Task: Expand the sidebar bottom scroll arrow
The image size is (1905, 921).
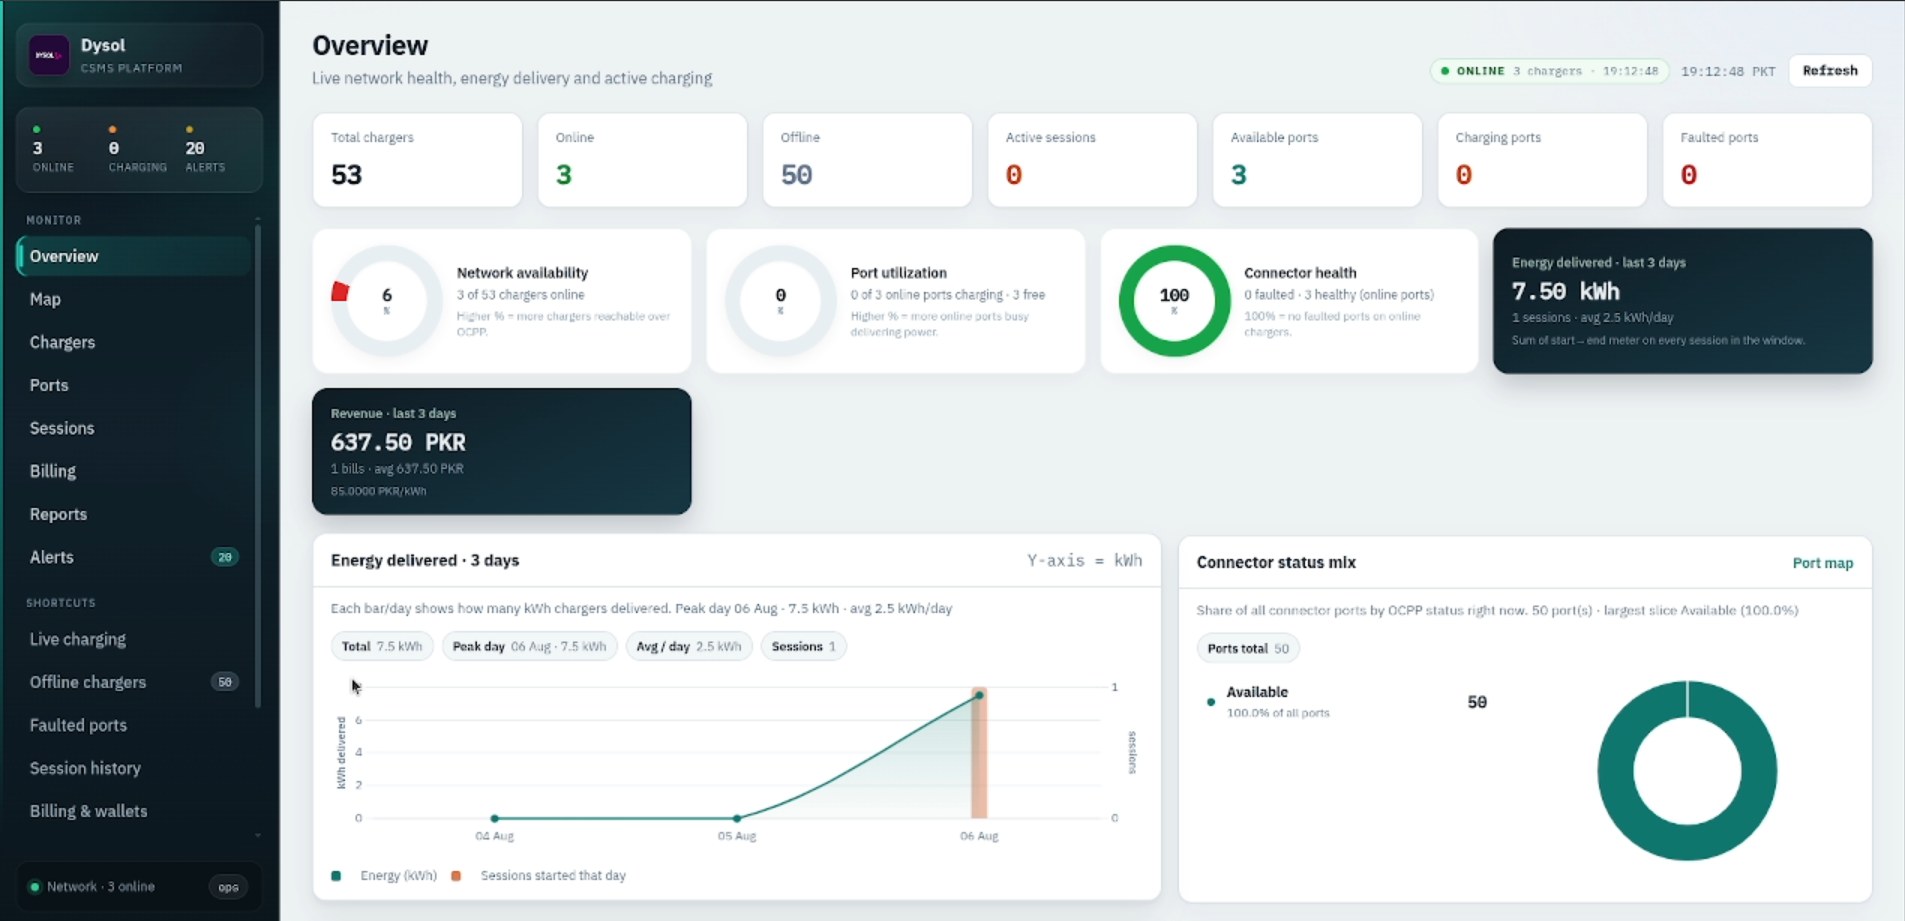Action: [258, 835]
